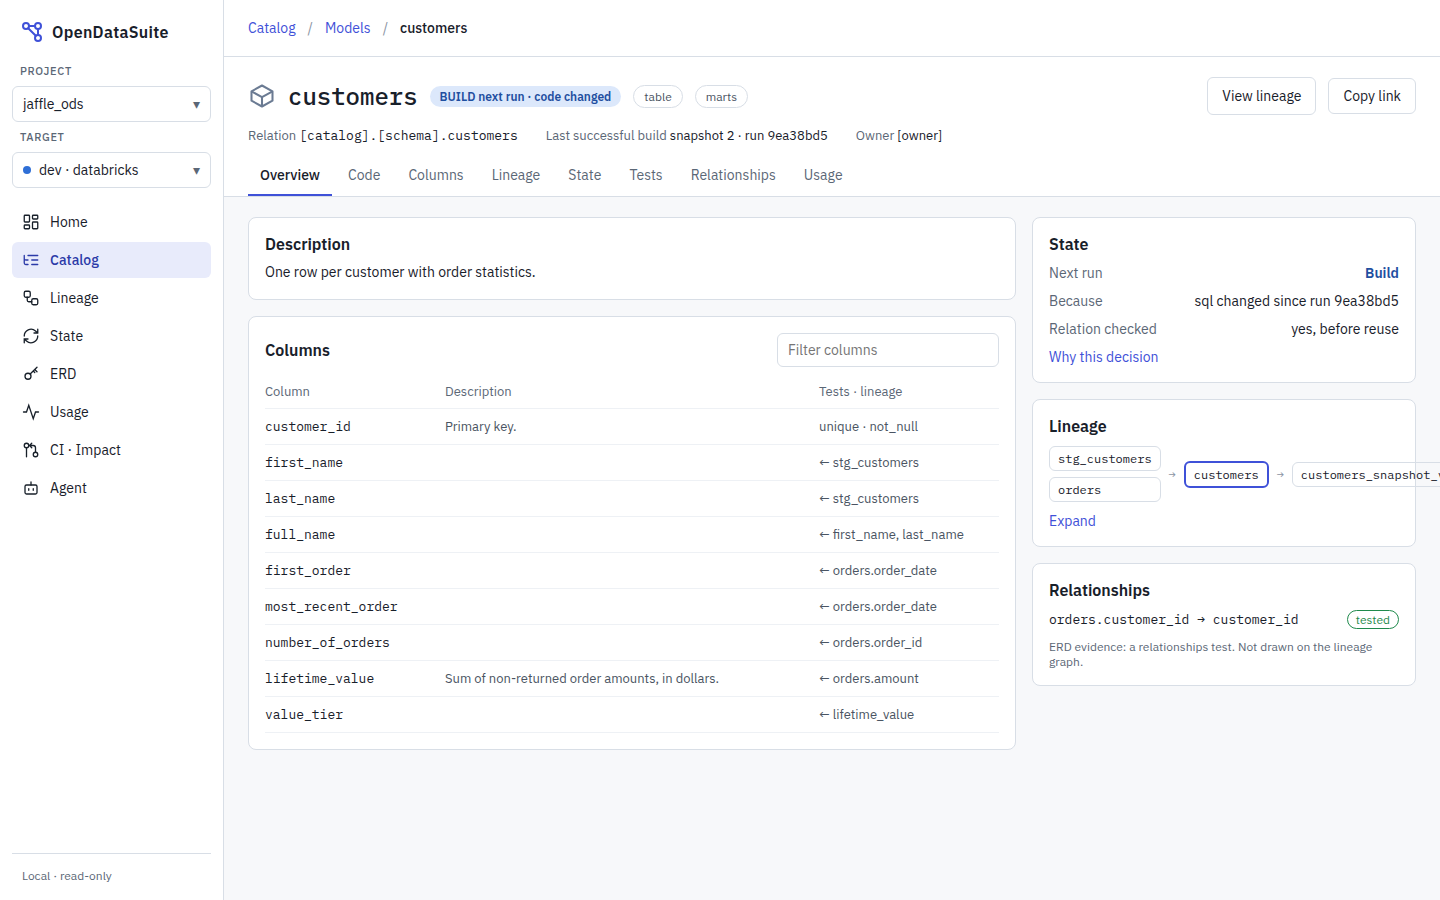
Task: Click the Agent robot icon in sidebar
Action: pyautogui.click(x=31, y=488)
